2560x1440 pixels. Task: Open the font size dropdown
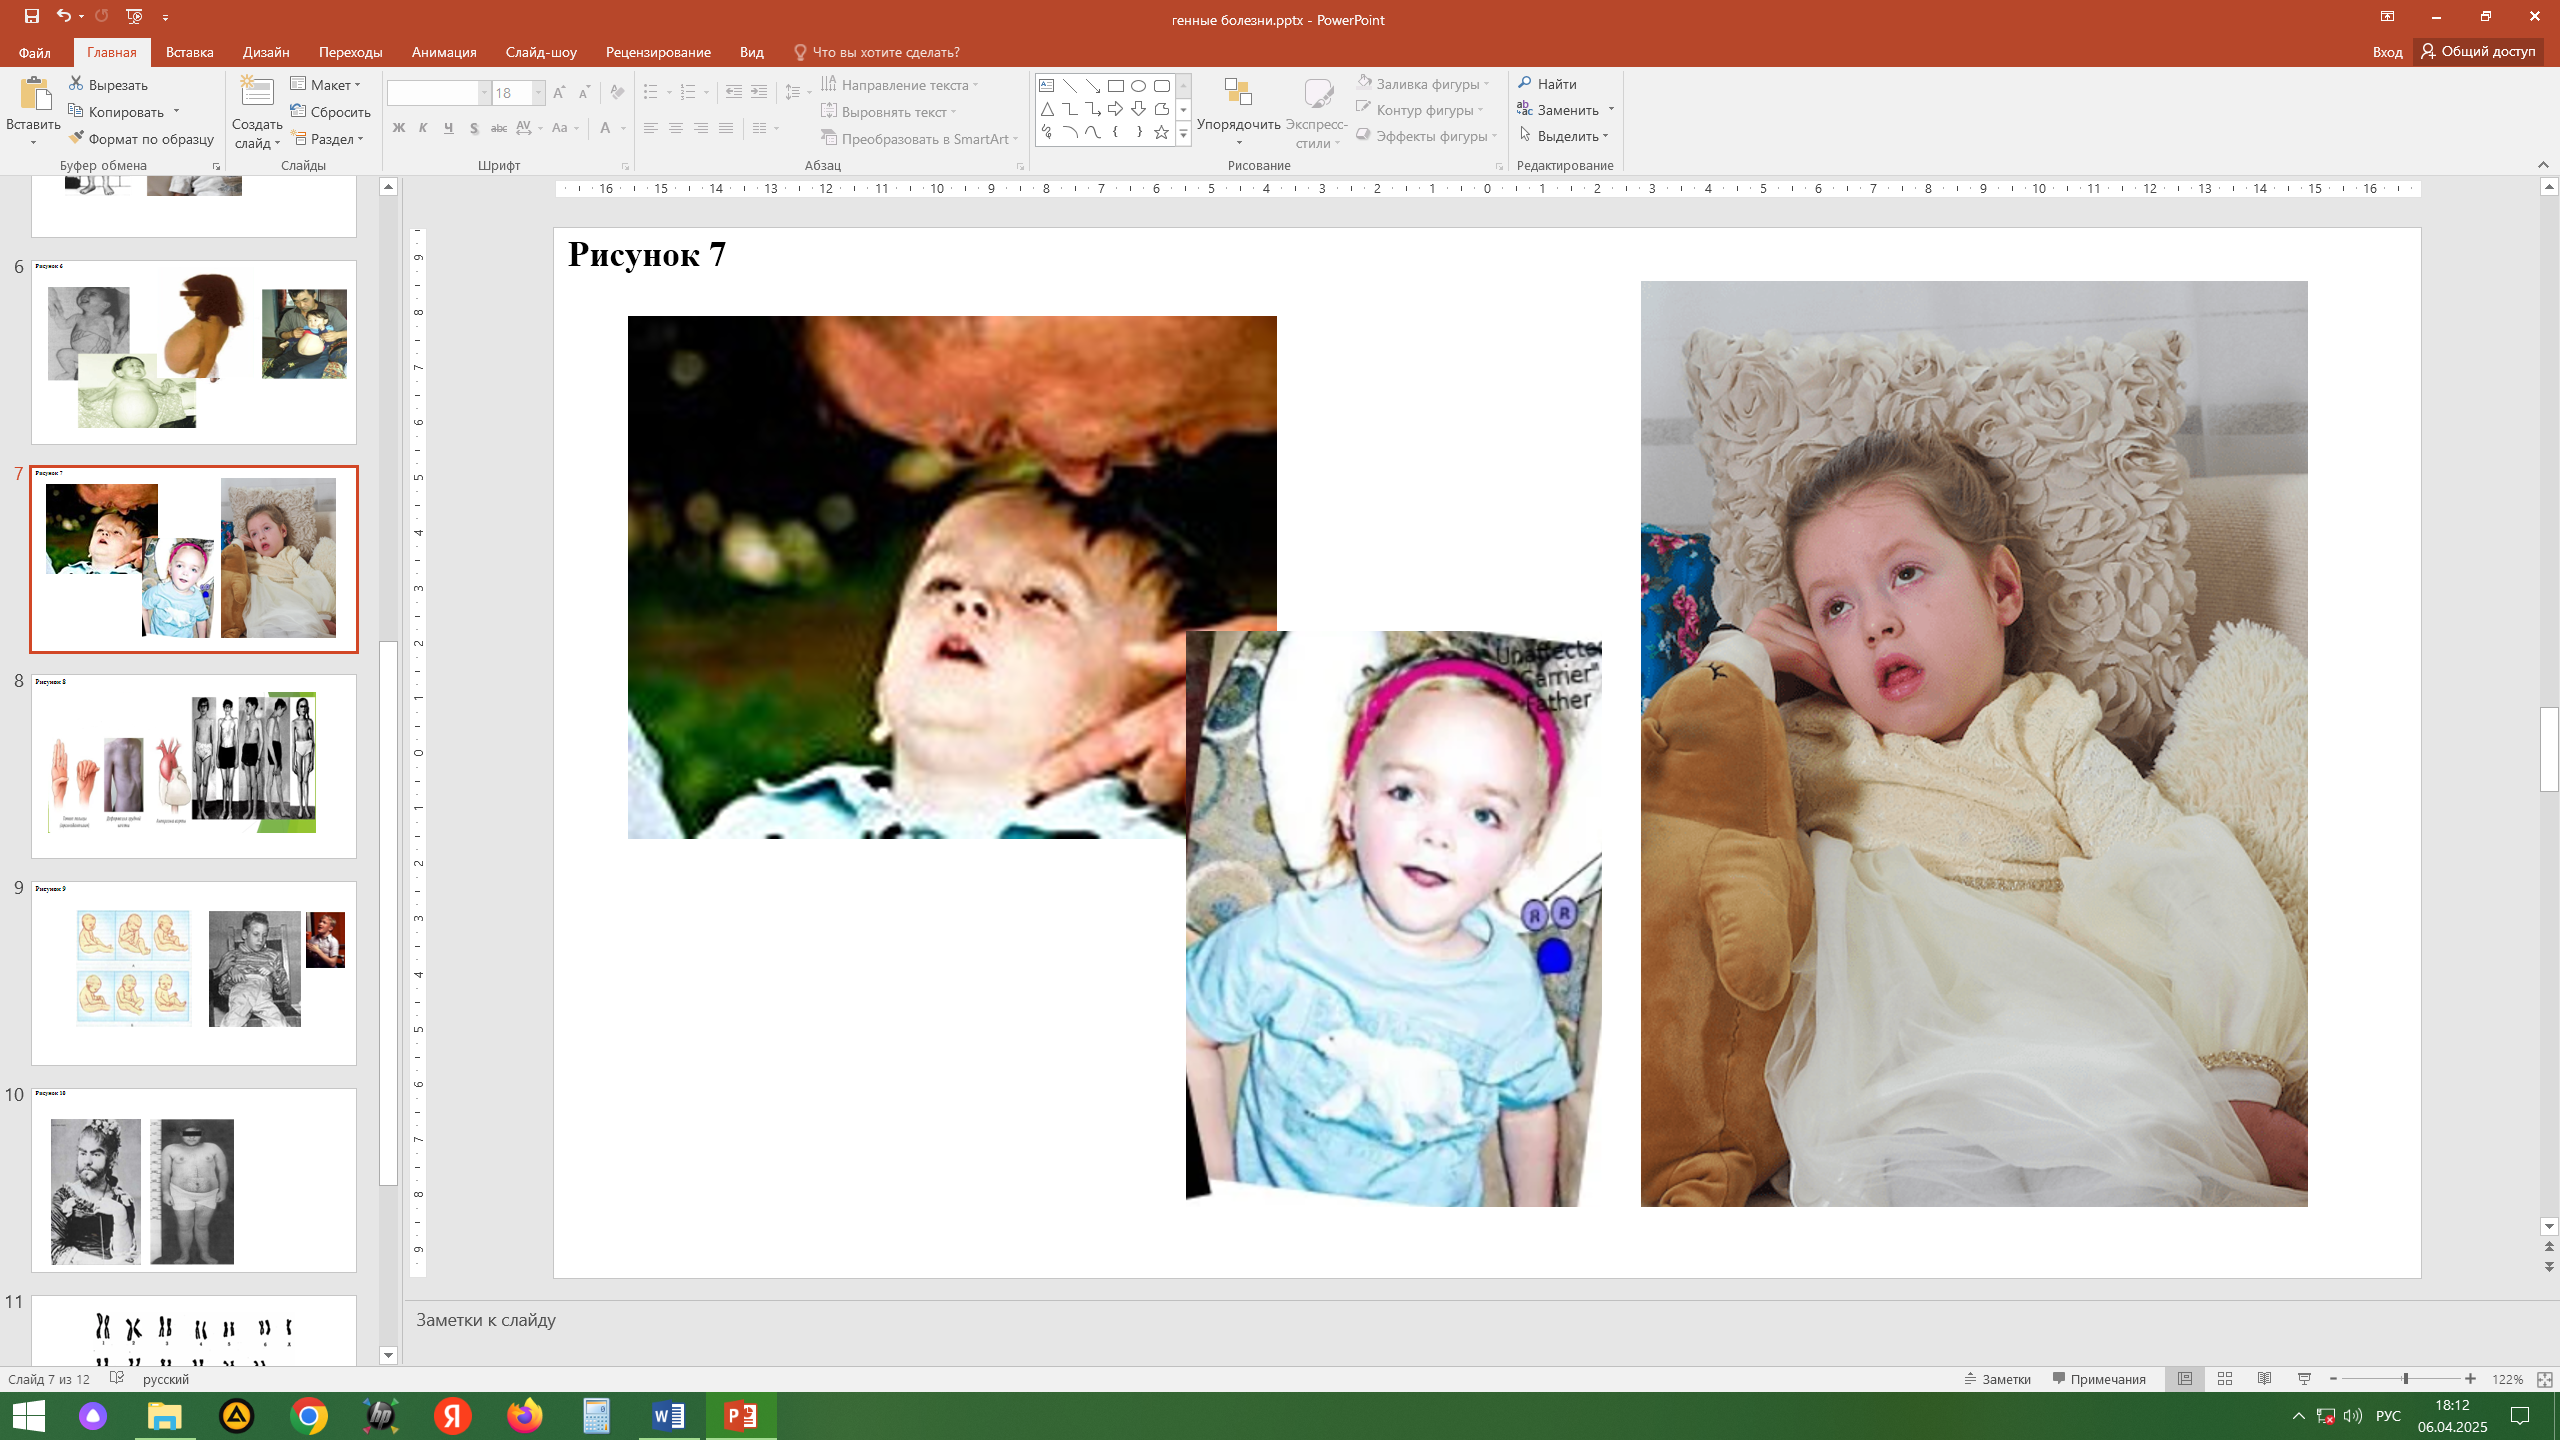(538, 93)
